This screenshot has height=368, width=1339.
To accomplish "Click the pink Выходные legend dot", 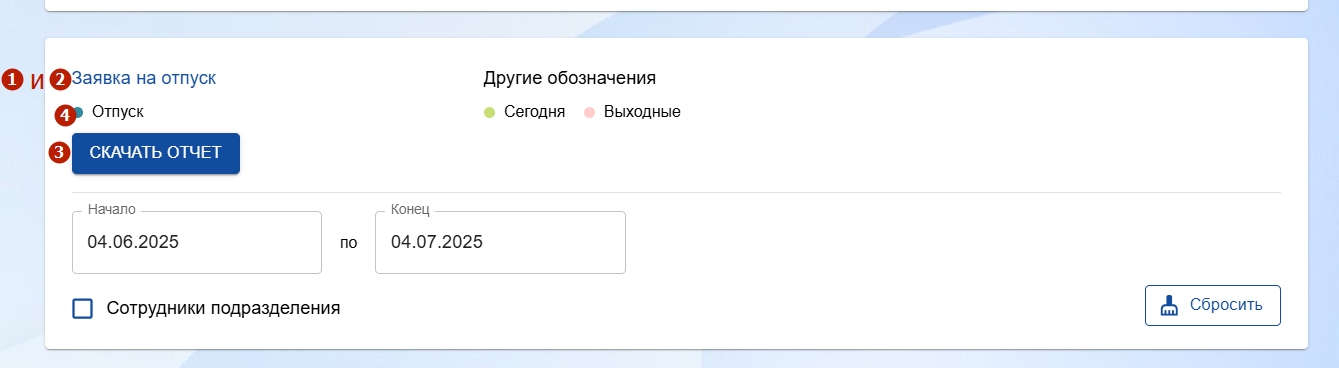I will [x=589, y=112].
